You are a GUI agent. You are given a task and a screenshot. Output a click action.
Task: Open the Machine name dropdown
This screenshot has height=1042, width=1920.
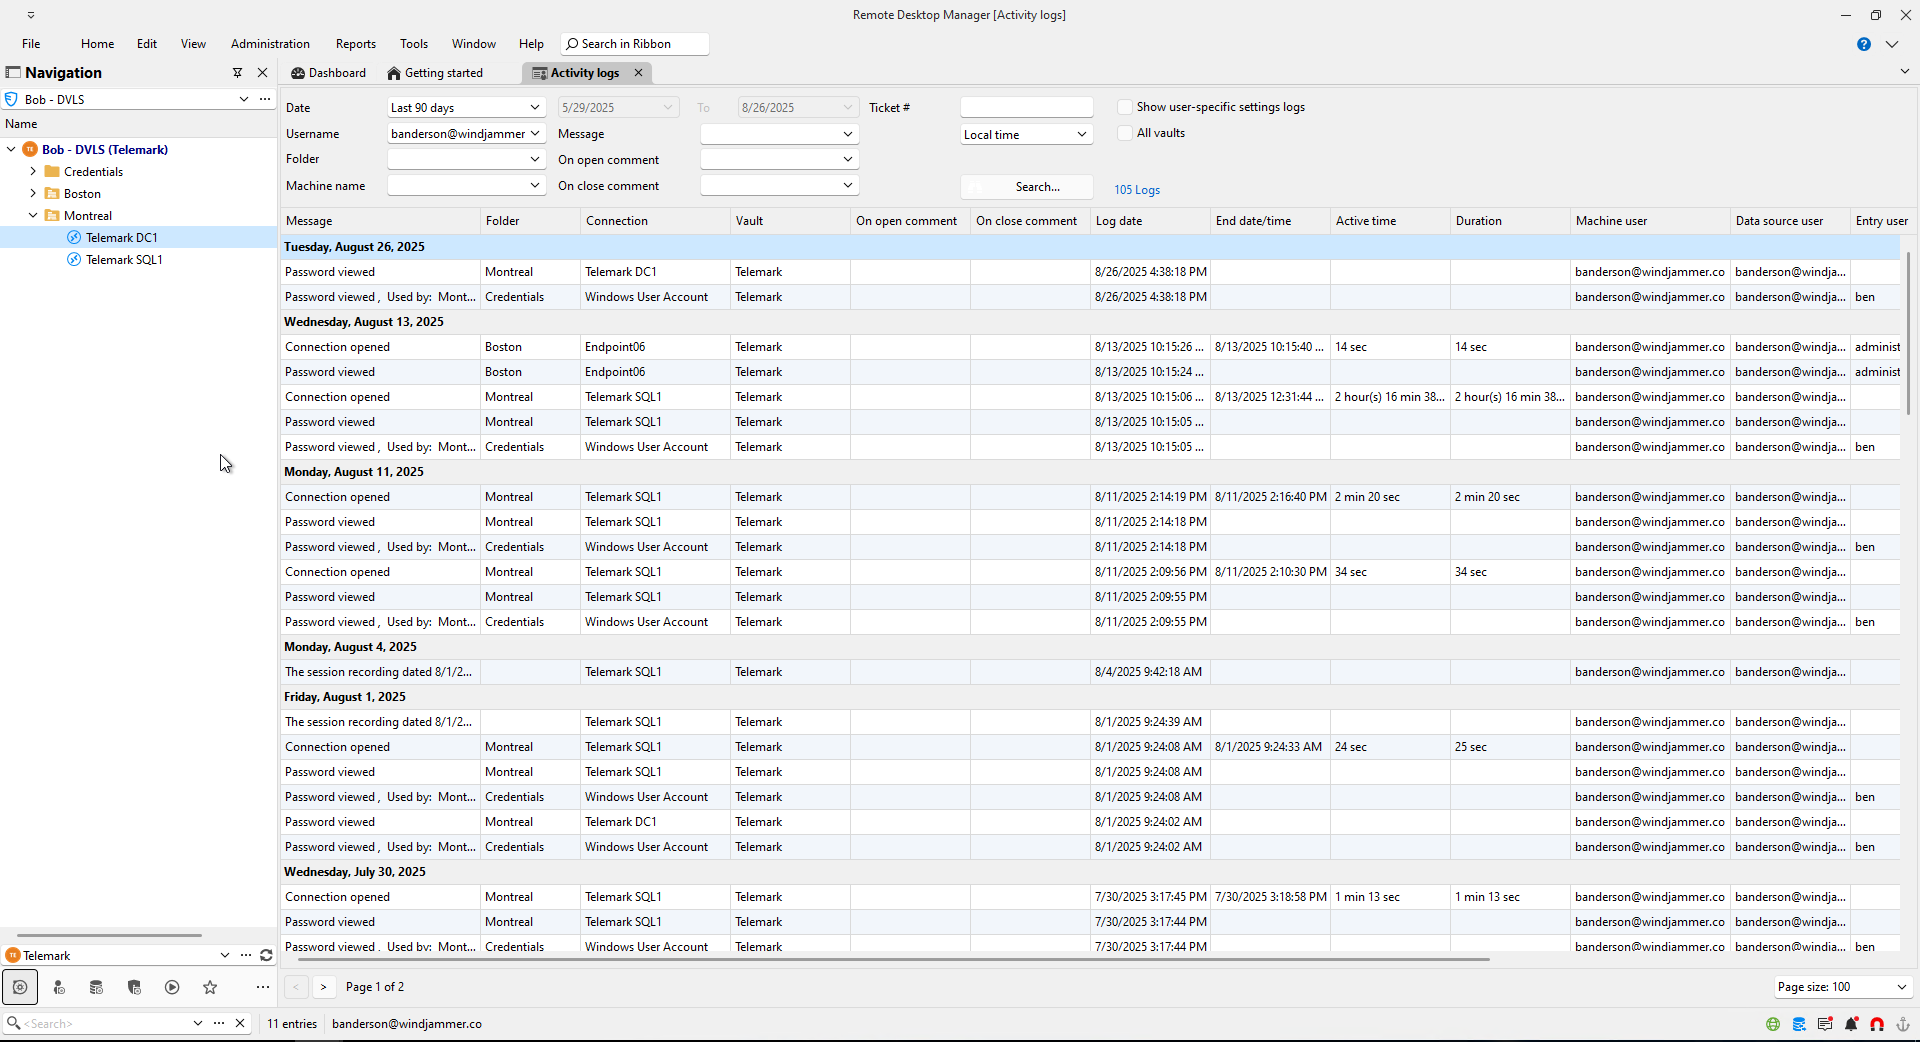coord(535,185)
